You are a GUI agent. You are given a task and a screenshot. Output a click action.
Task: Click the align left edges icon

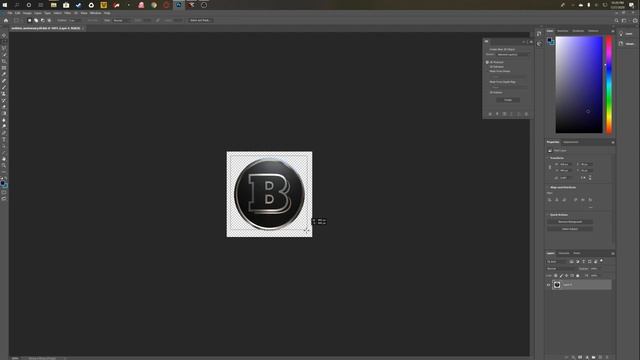[549, 200]
